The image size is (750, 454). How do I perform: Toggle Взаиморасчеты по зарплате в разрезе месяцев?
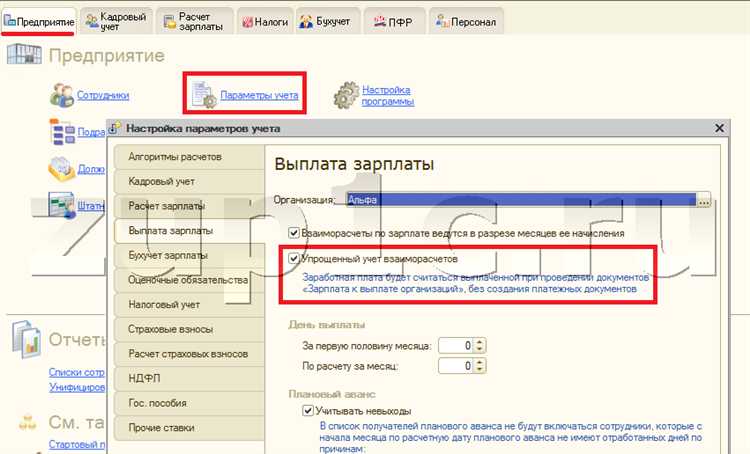click(294, 233)
